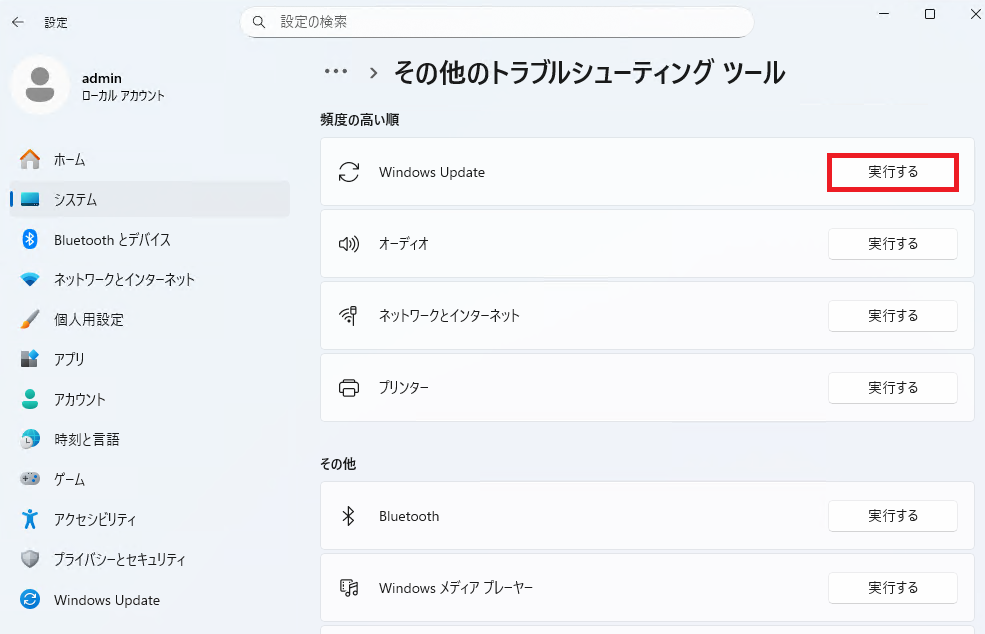Click the sidebar network Wi-Fi icon
This screenshot has height=634, width=985.
(x=30, y=279)
